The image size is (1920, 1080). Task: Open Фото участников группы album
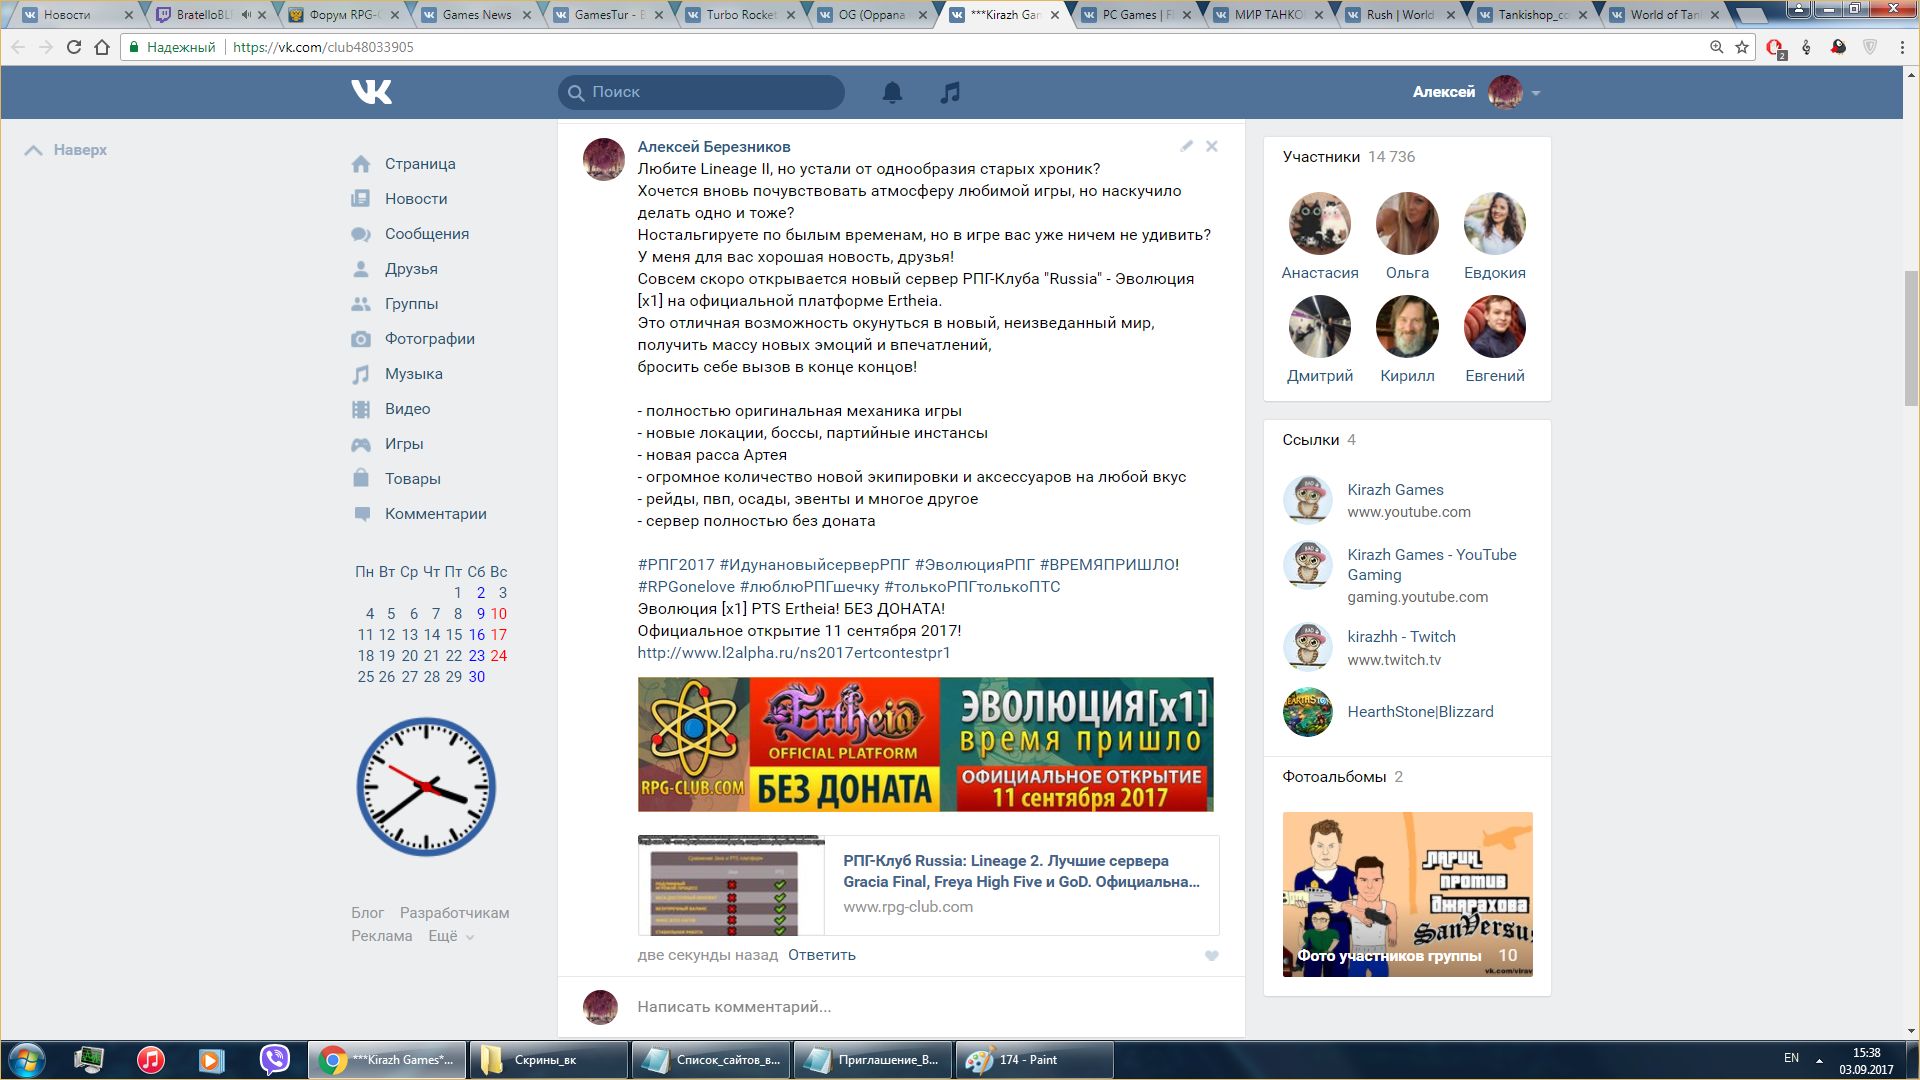pyautogui.click(x=1407, y=894)
